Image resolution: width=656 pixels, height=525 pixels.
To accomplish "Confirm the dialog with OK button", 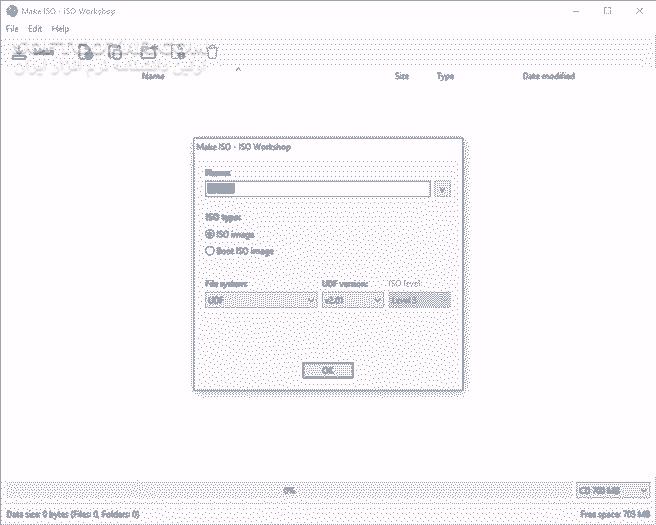I will [328, 370].
